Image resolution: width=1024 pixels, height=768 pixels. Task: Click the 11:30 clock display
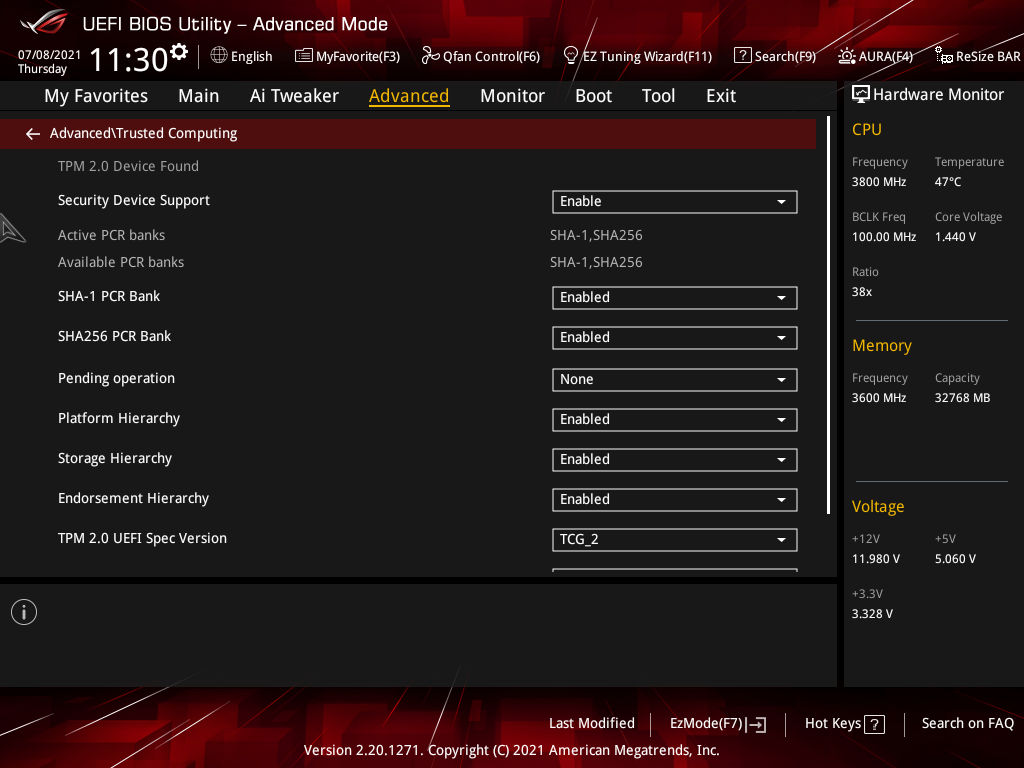pos(129,59)
